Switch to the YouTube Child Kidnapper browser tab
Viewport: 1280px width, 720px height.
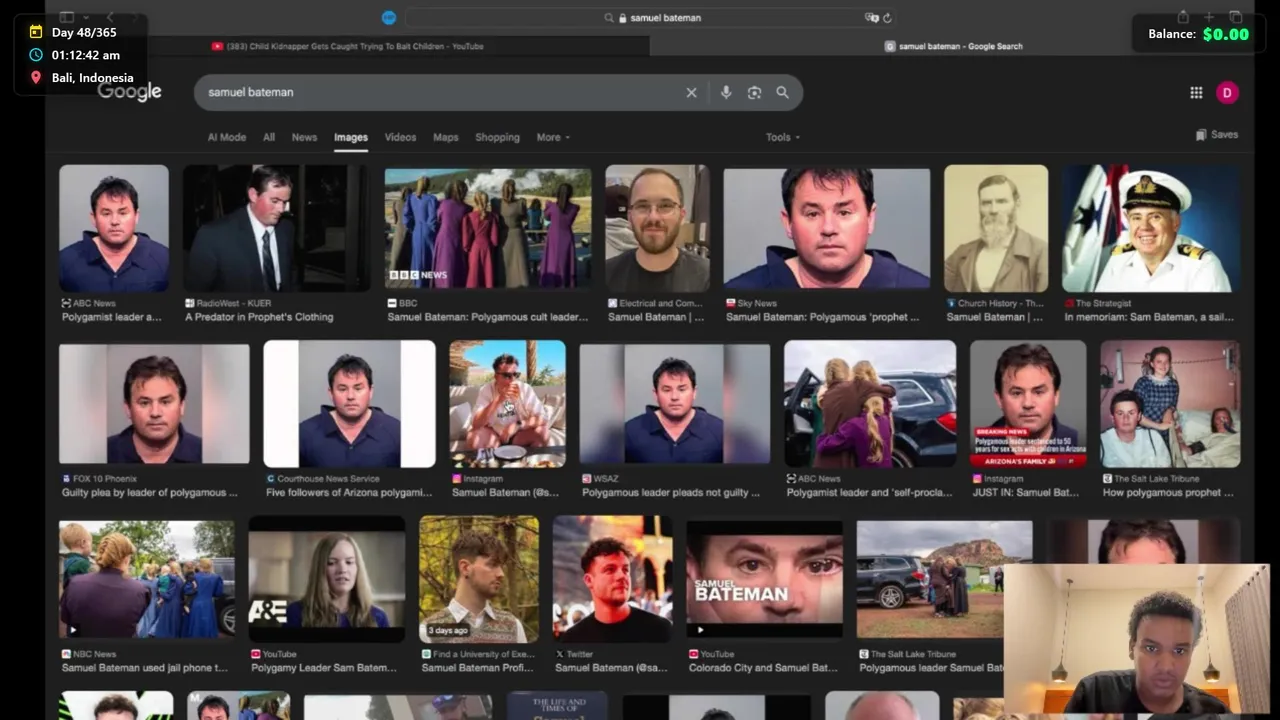(x=348, y=46)
